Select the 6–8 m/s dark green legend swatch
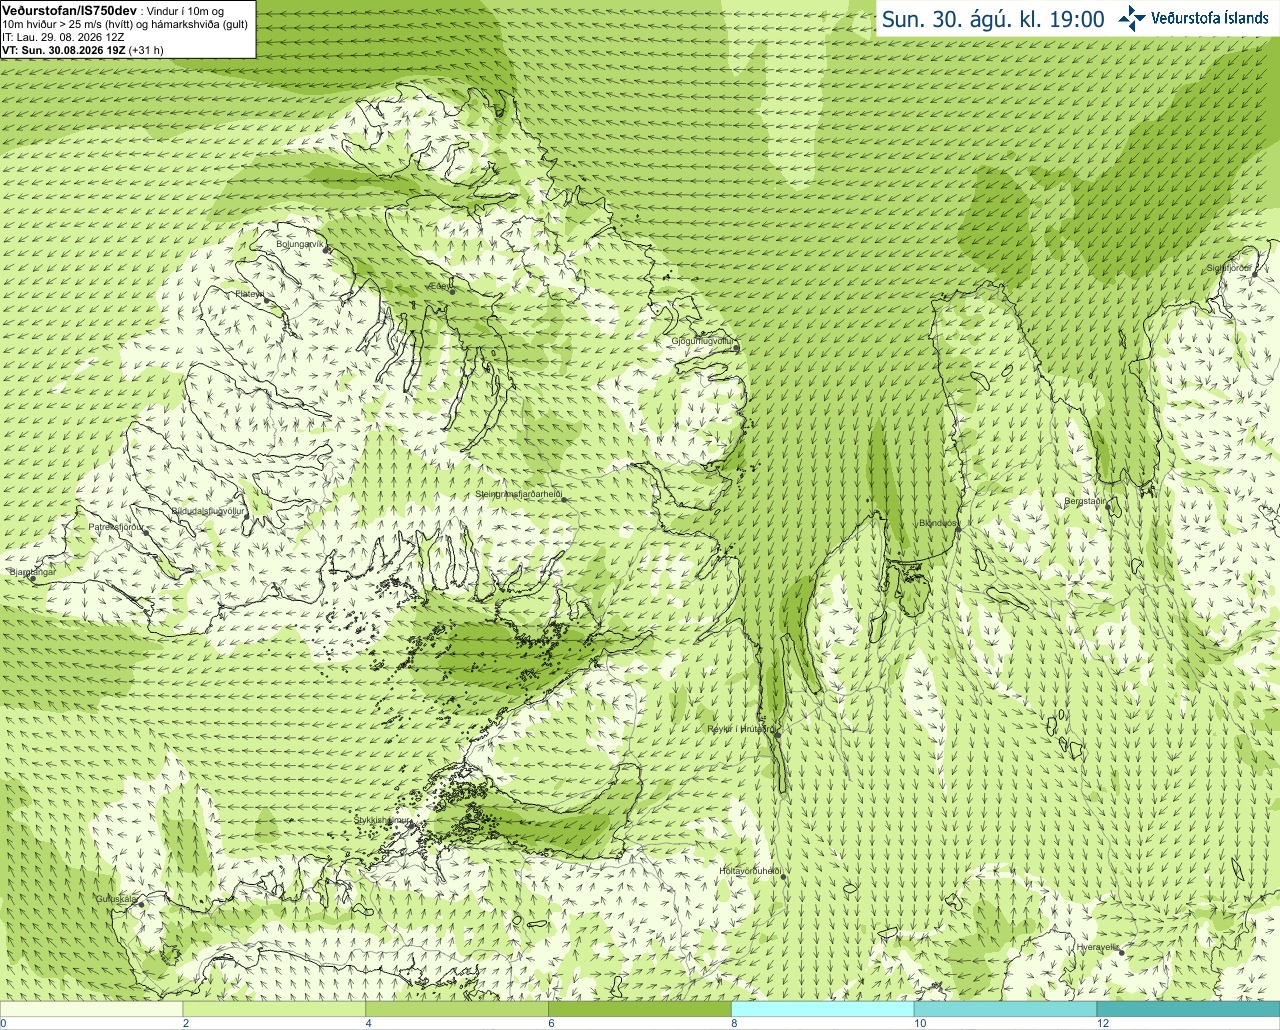1280x1030 pixels. (x=640, y=1009)
